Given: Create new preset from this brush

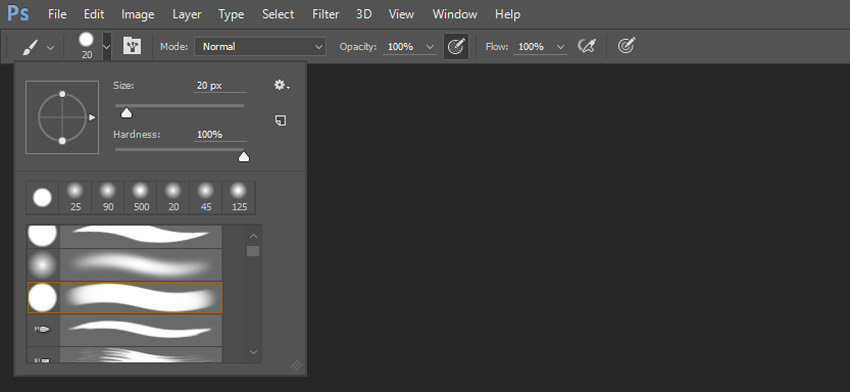Looking at the screenshot, I should point(280,120).
